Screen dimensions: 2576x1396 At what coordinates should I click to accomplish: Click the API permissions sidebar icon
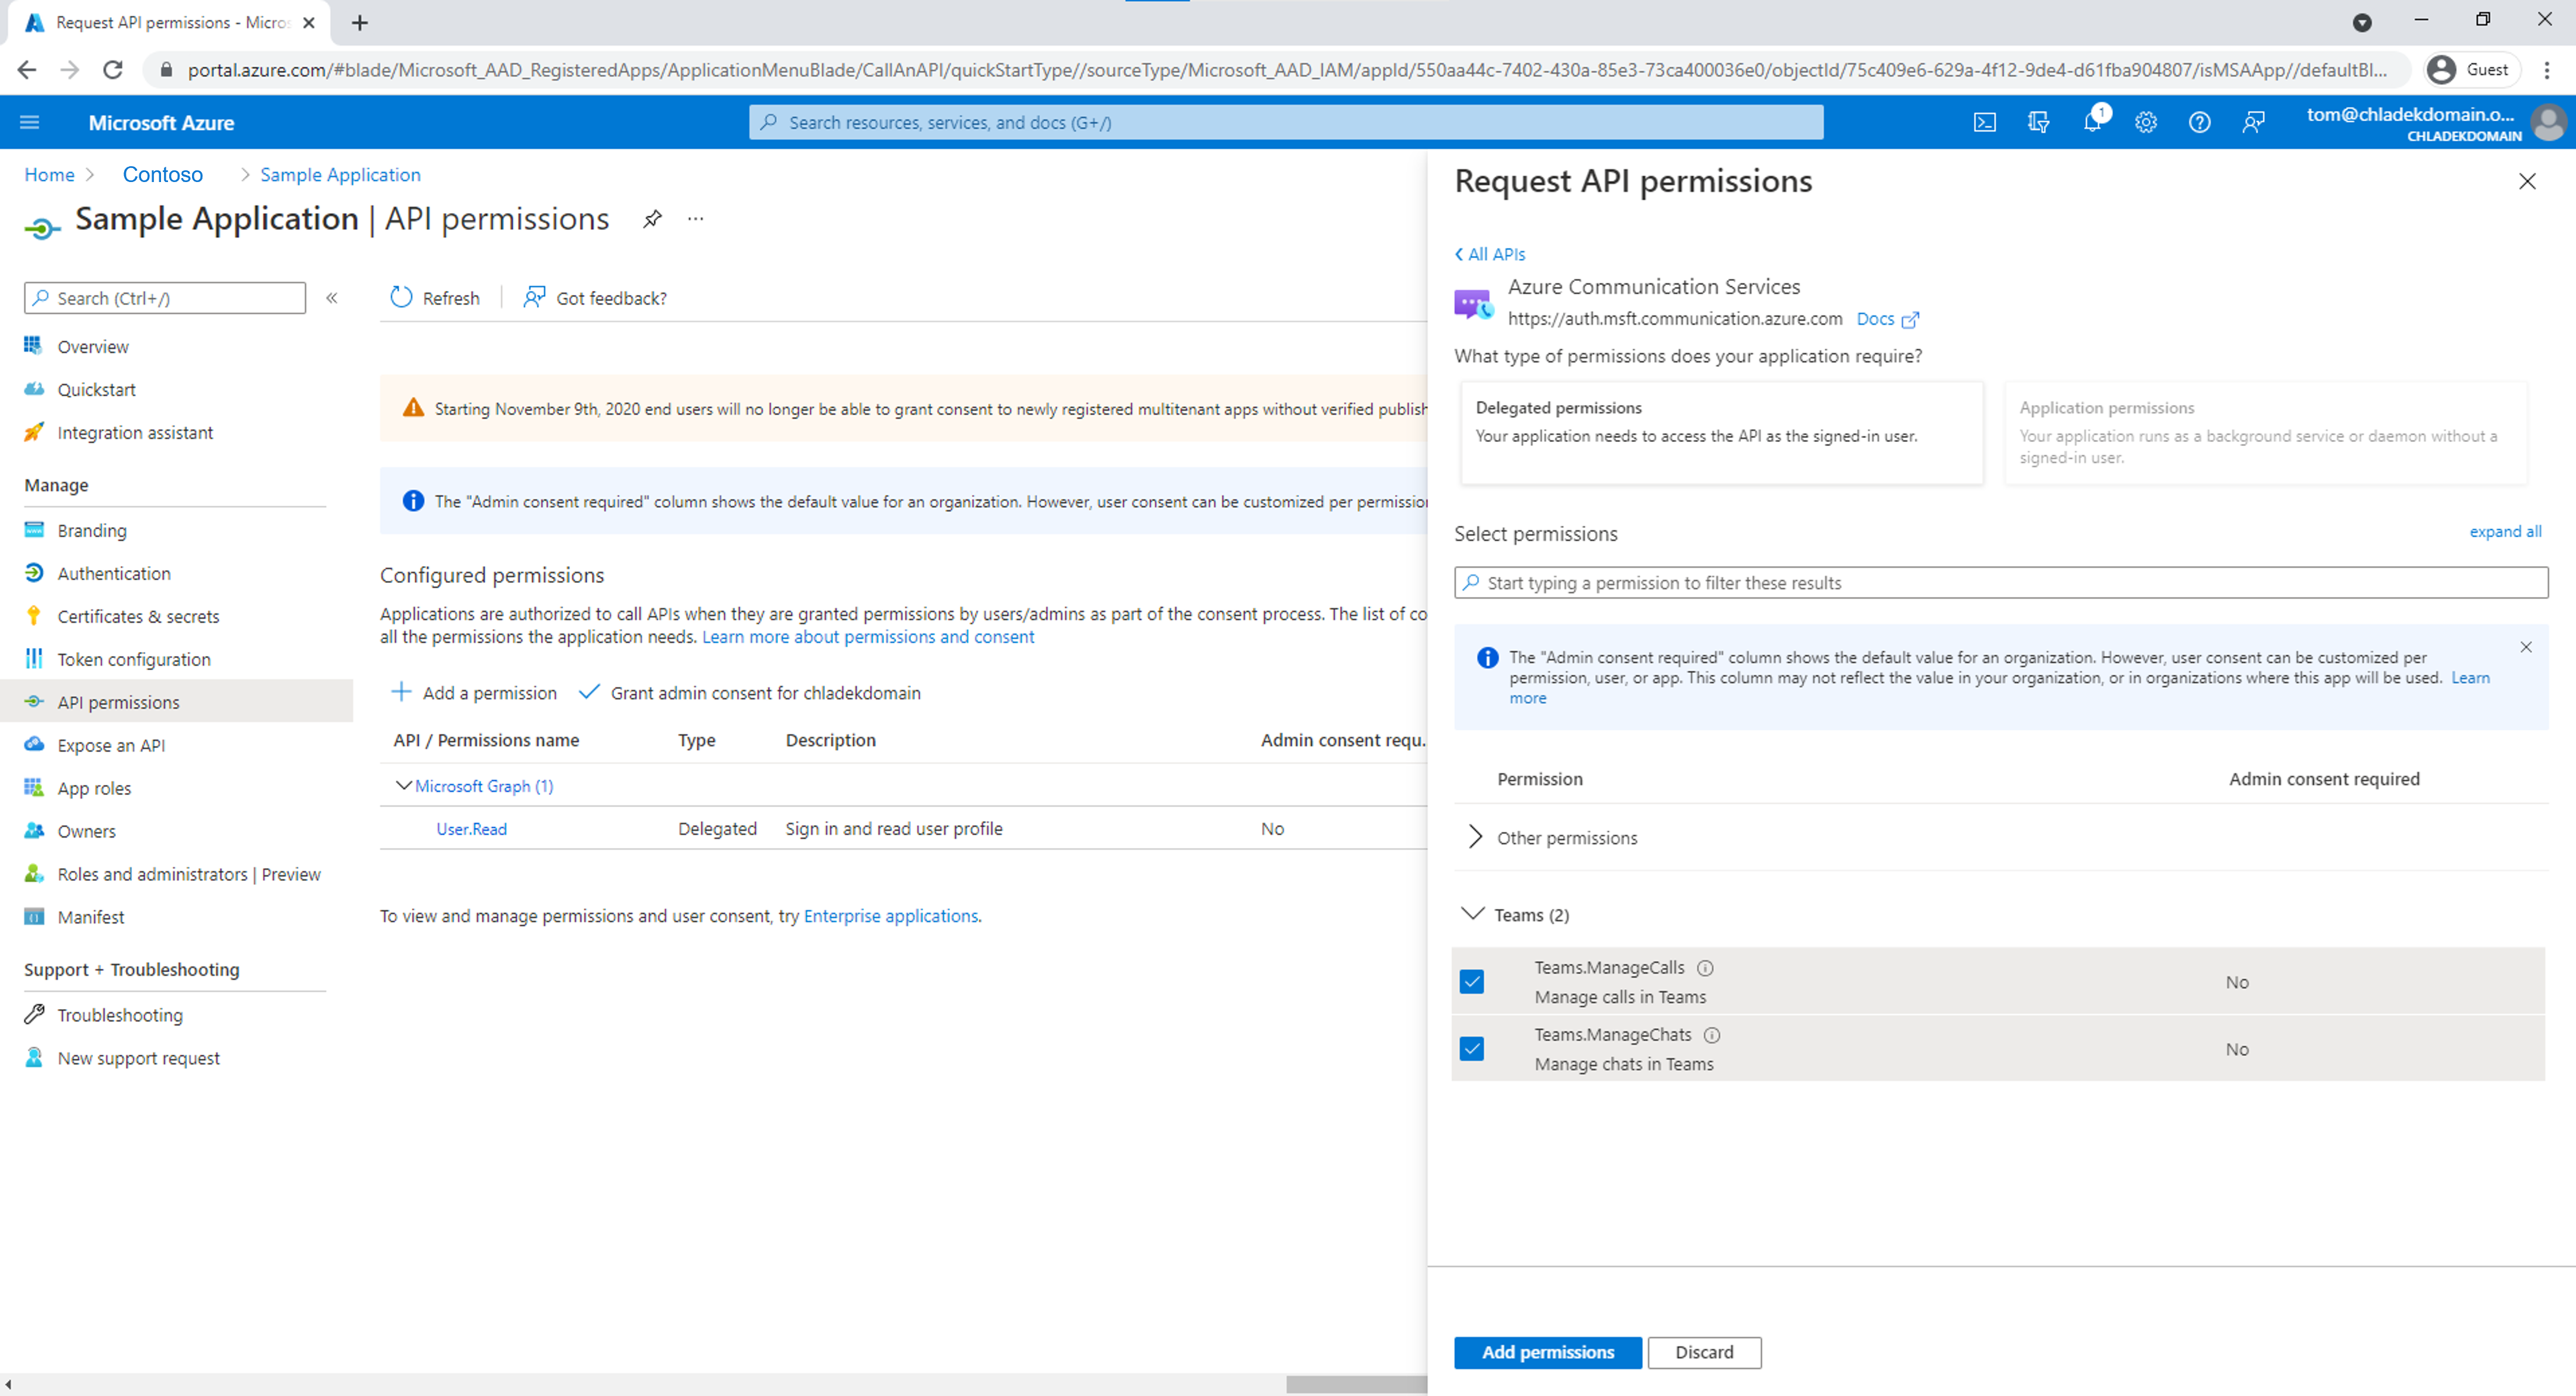pyautogui.click(x=31, y=701)
